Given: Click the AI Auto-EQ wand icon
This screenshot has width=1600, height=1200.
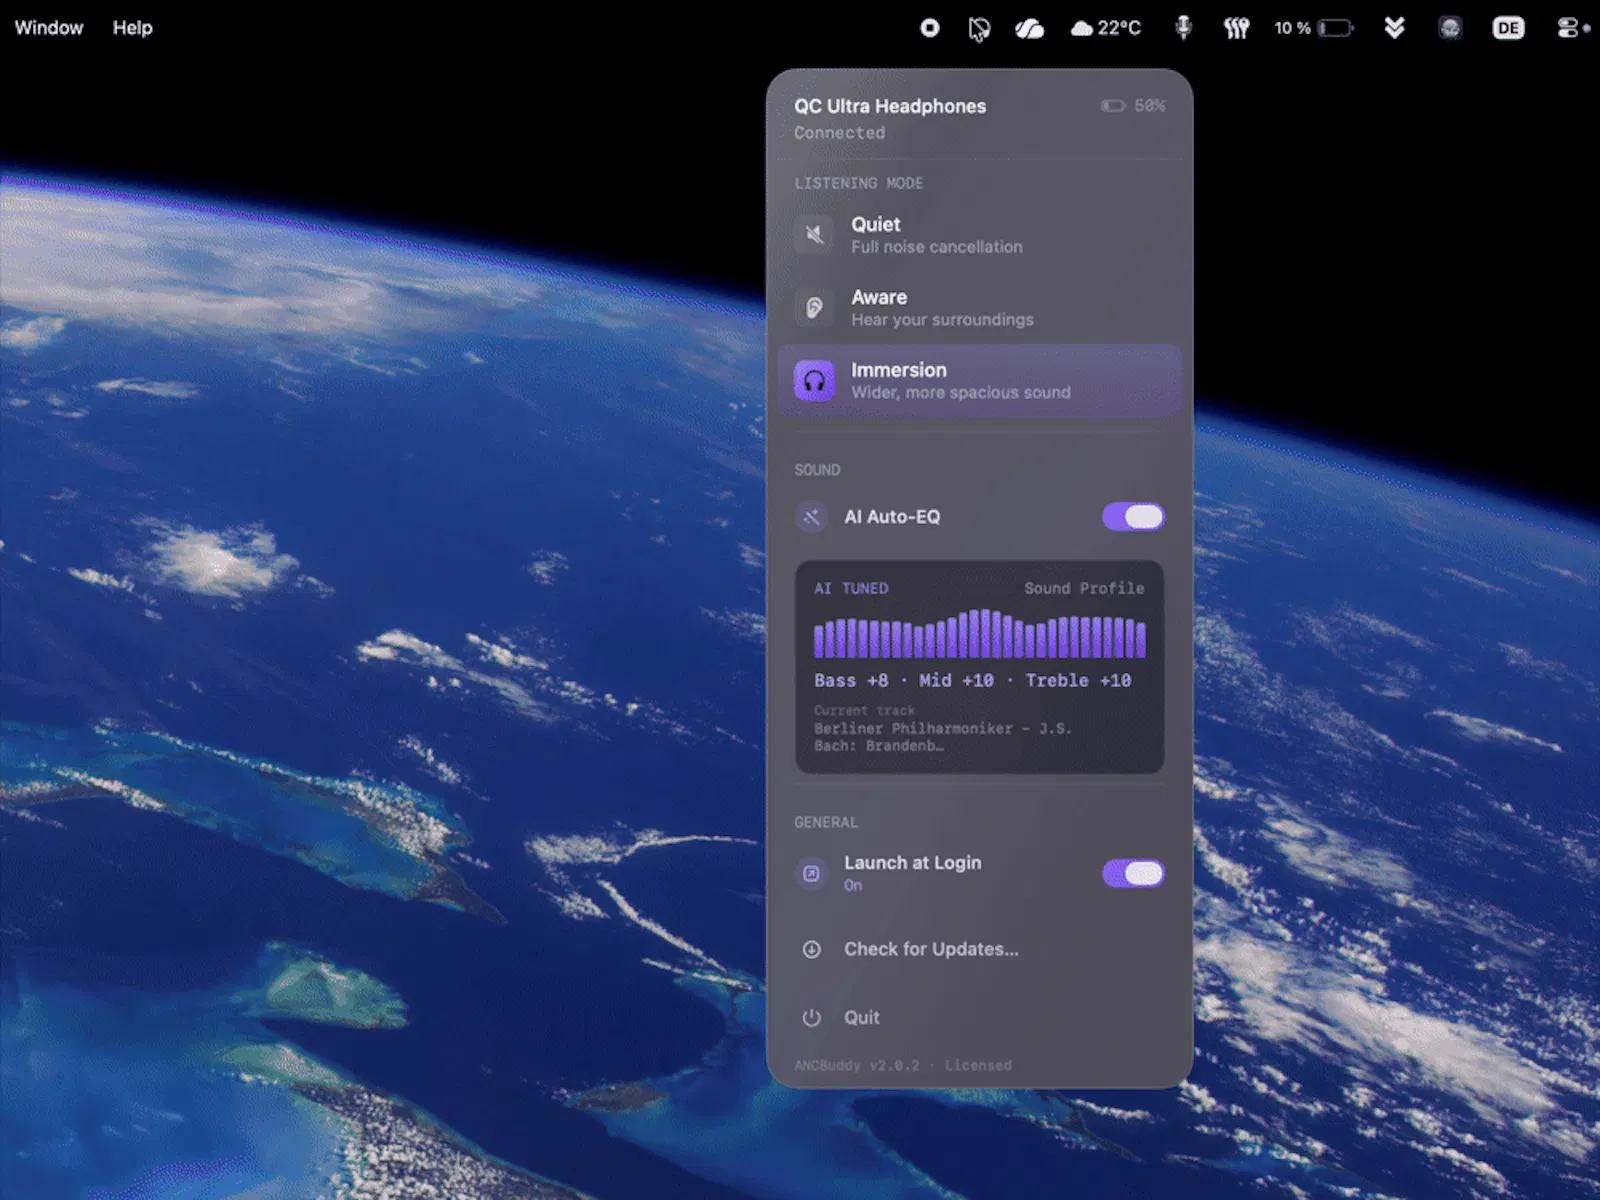Looking at the screenshot, I should click(x=811, y=517).
